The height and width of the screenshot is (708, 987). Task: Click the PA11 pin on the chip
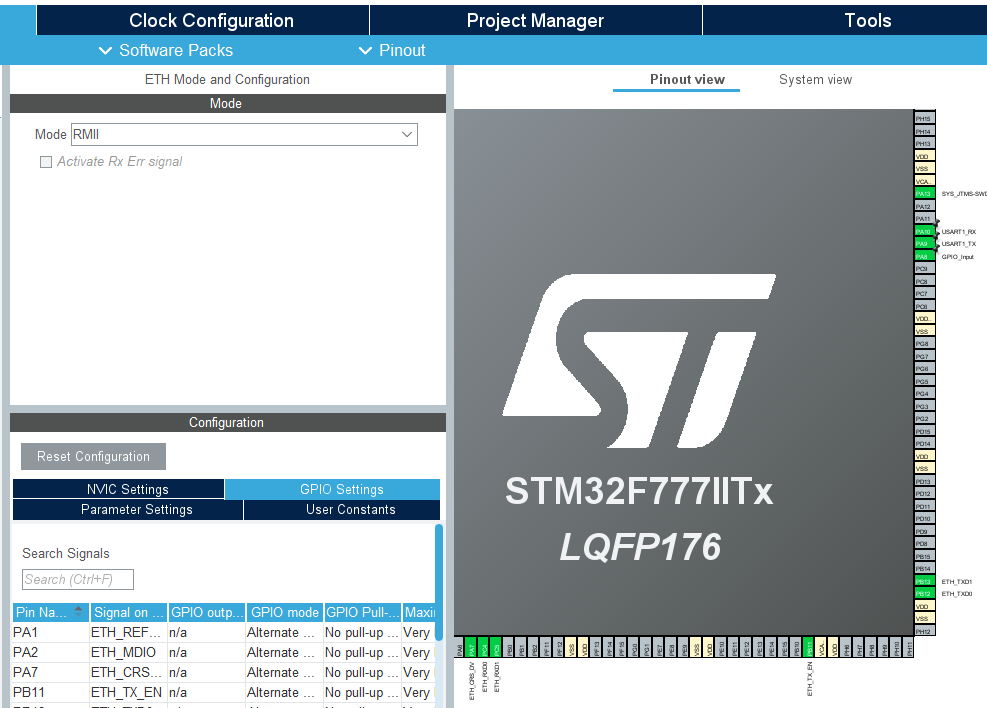924,218
